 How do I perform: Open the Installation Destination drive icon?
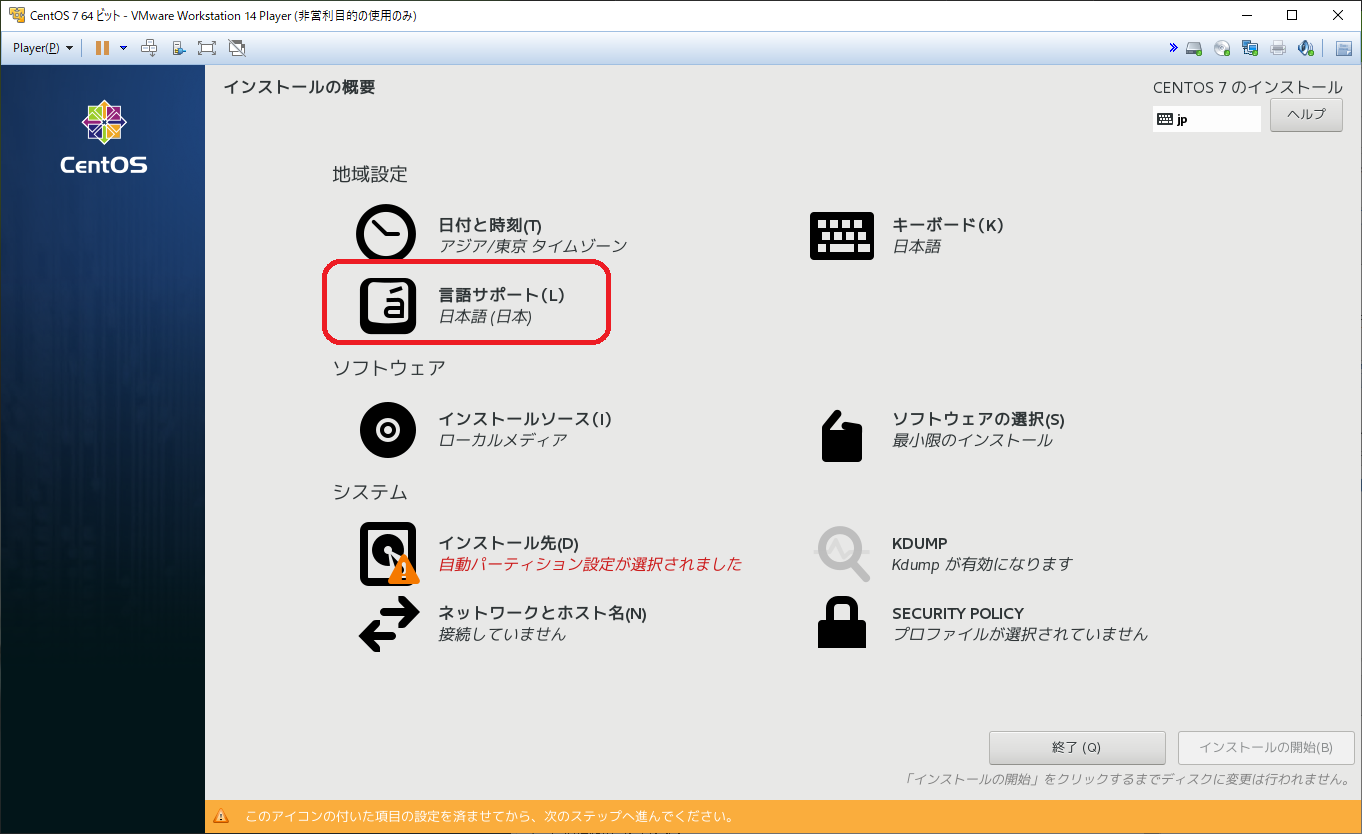(388, 552)
